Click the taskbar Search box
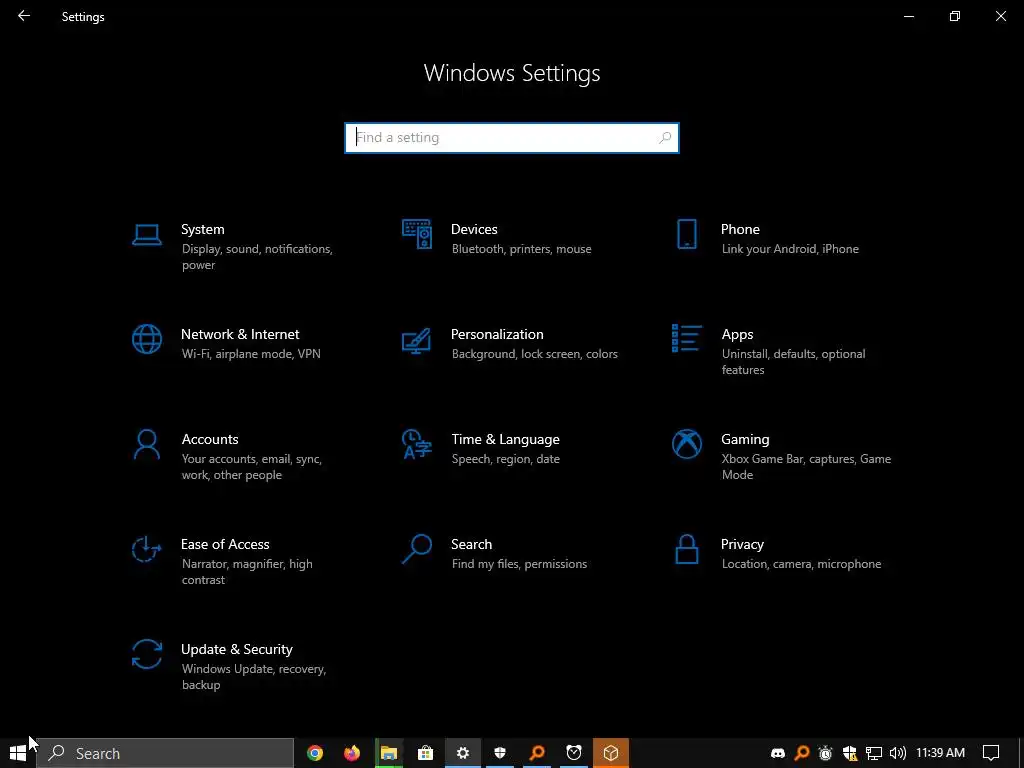This screenshot has width=1024, height=768. click(x=165, y=753)
